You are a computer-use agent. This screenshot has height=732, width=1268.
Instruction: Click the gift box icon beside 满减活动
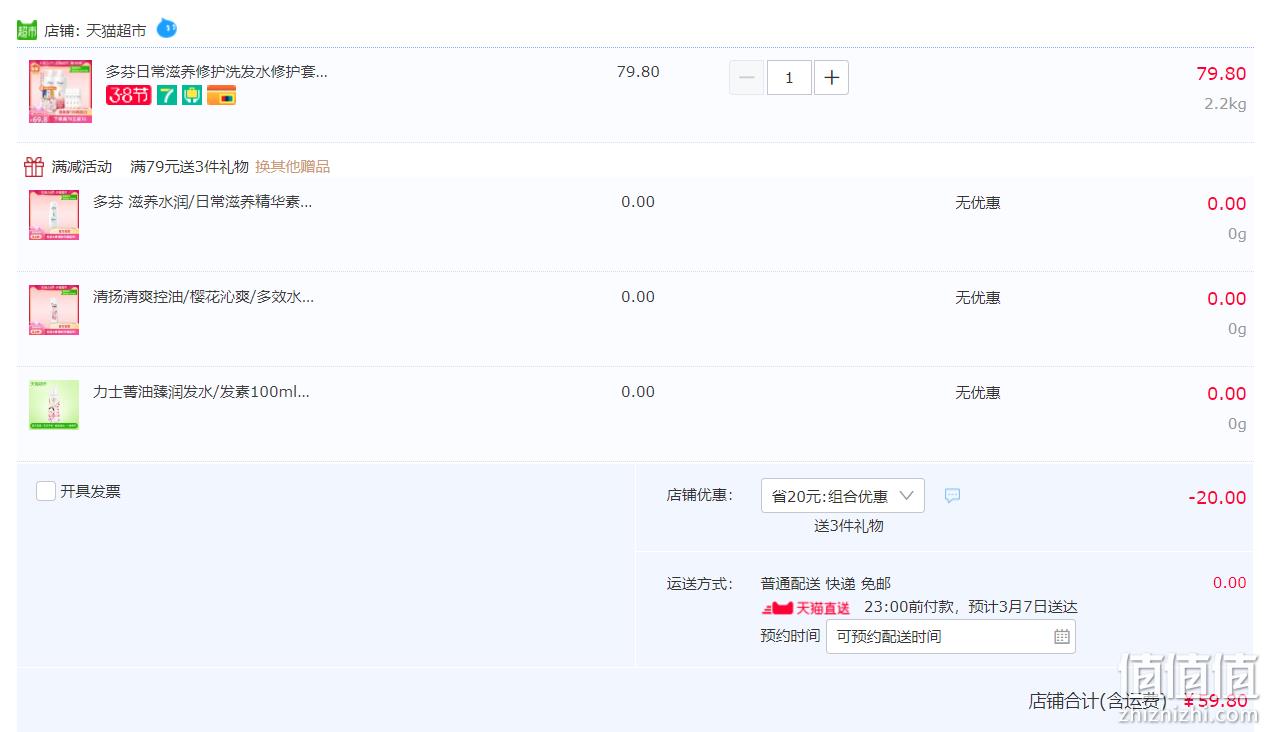point(34,166)
